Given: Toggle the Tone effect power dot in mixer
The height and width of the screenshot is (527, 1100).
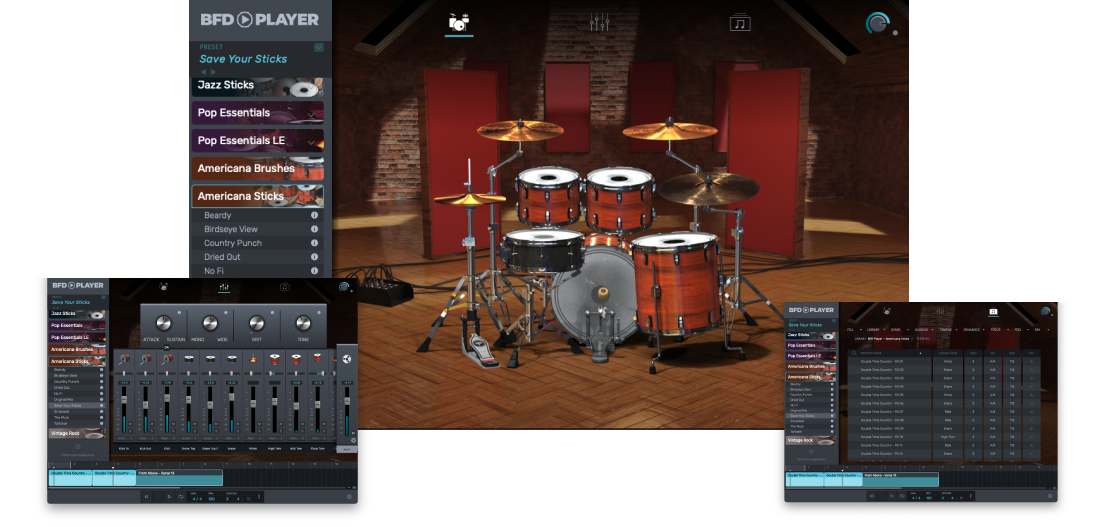Looking at the screenshot, I should [x=319, y=312].
